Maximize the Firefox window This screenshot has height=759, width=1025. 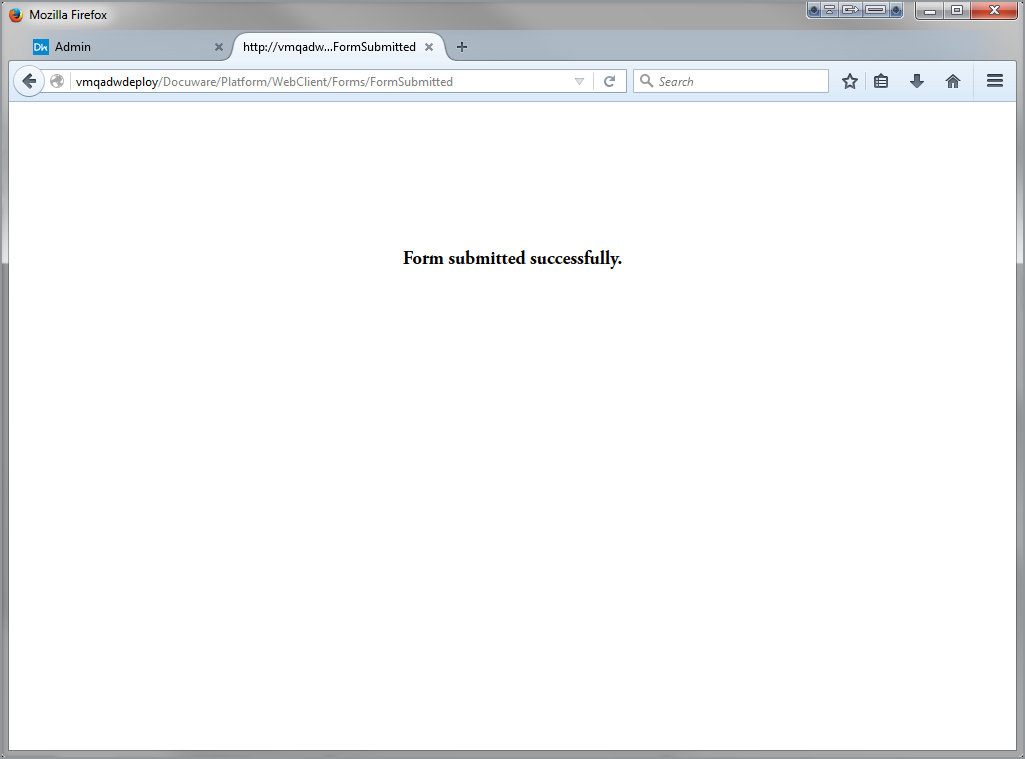tap(957, 11)
